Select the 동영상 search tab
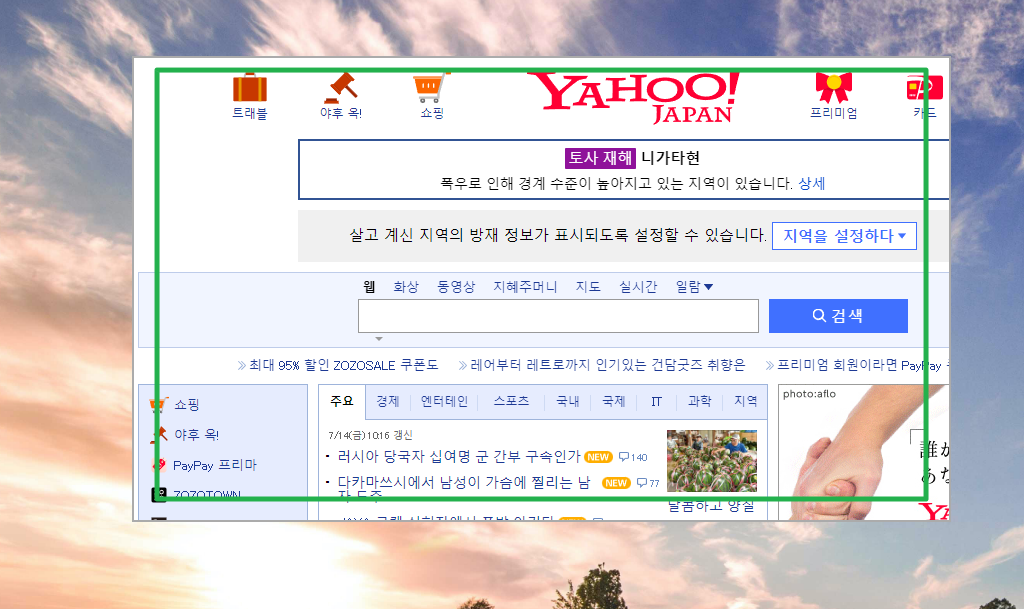The height and width of the screenshot is (609, 1024). tap(456, 287)
